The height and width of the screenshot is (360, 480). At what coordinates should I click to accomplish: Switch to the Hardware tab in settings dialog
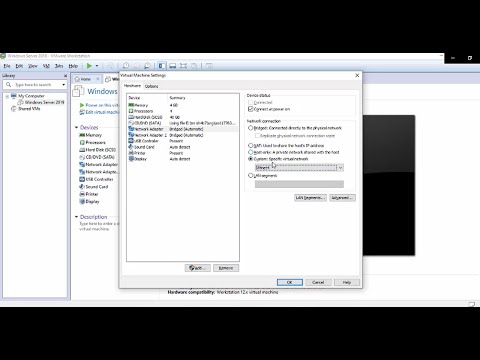[132, 86]
